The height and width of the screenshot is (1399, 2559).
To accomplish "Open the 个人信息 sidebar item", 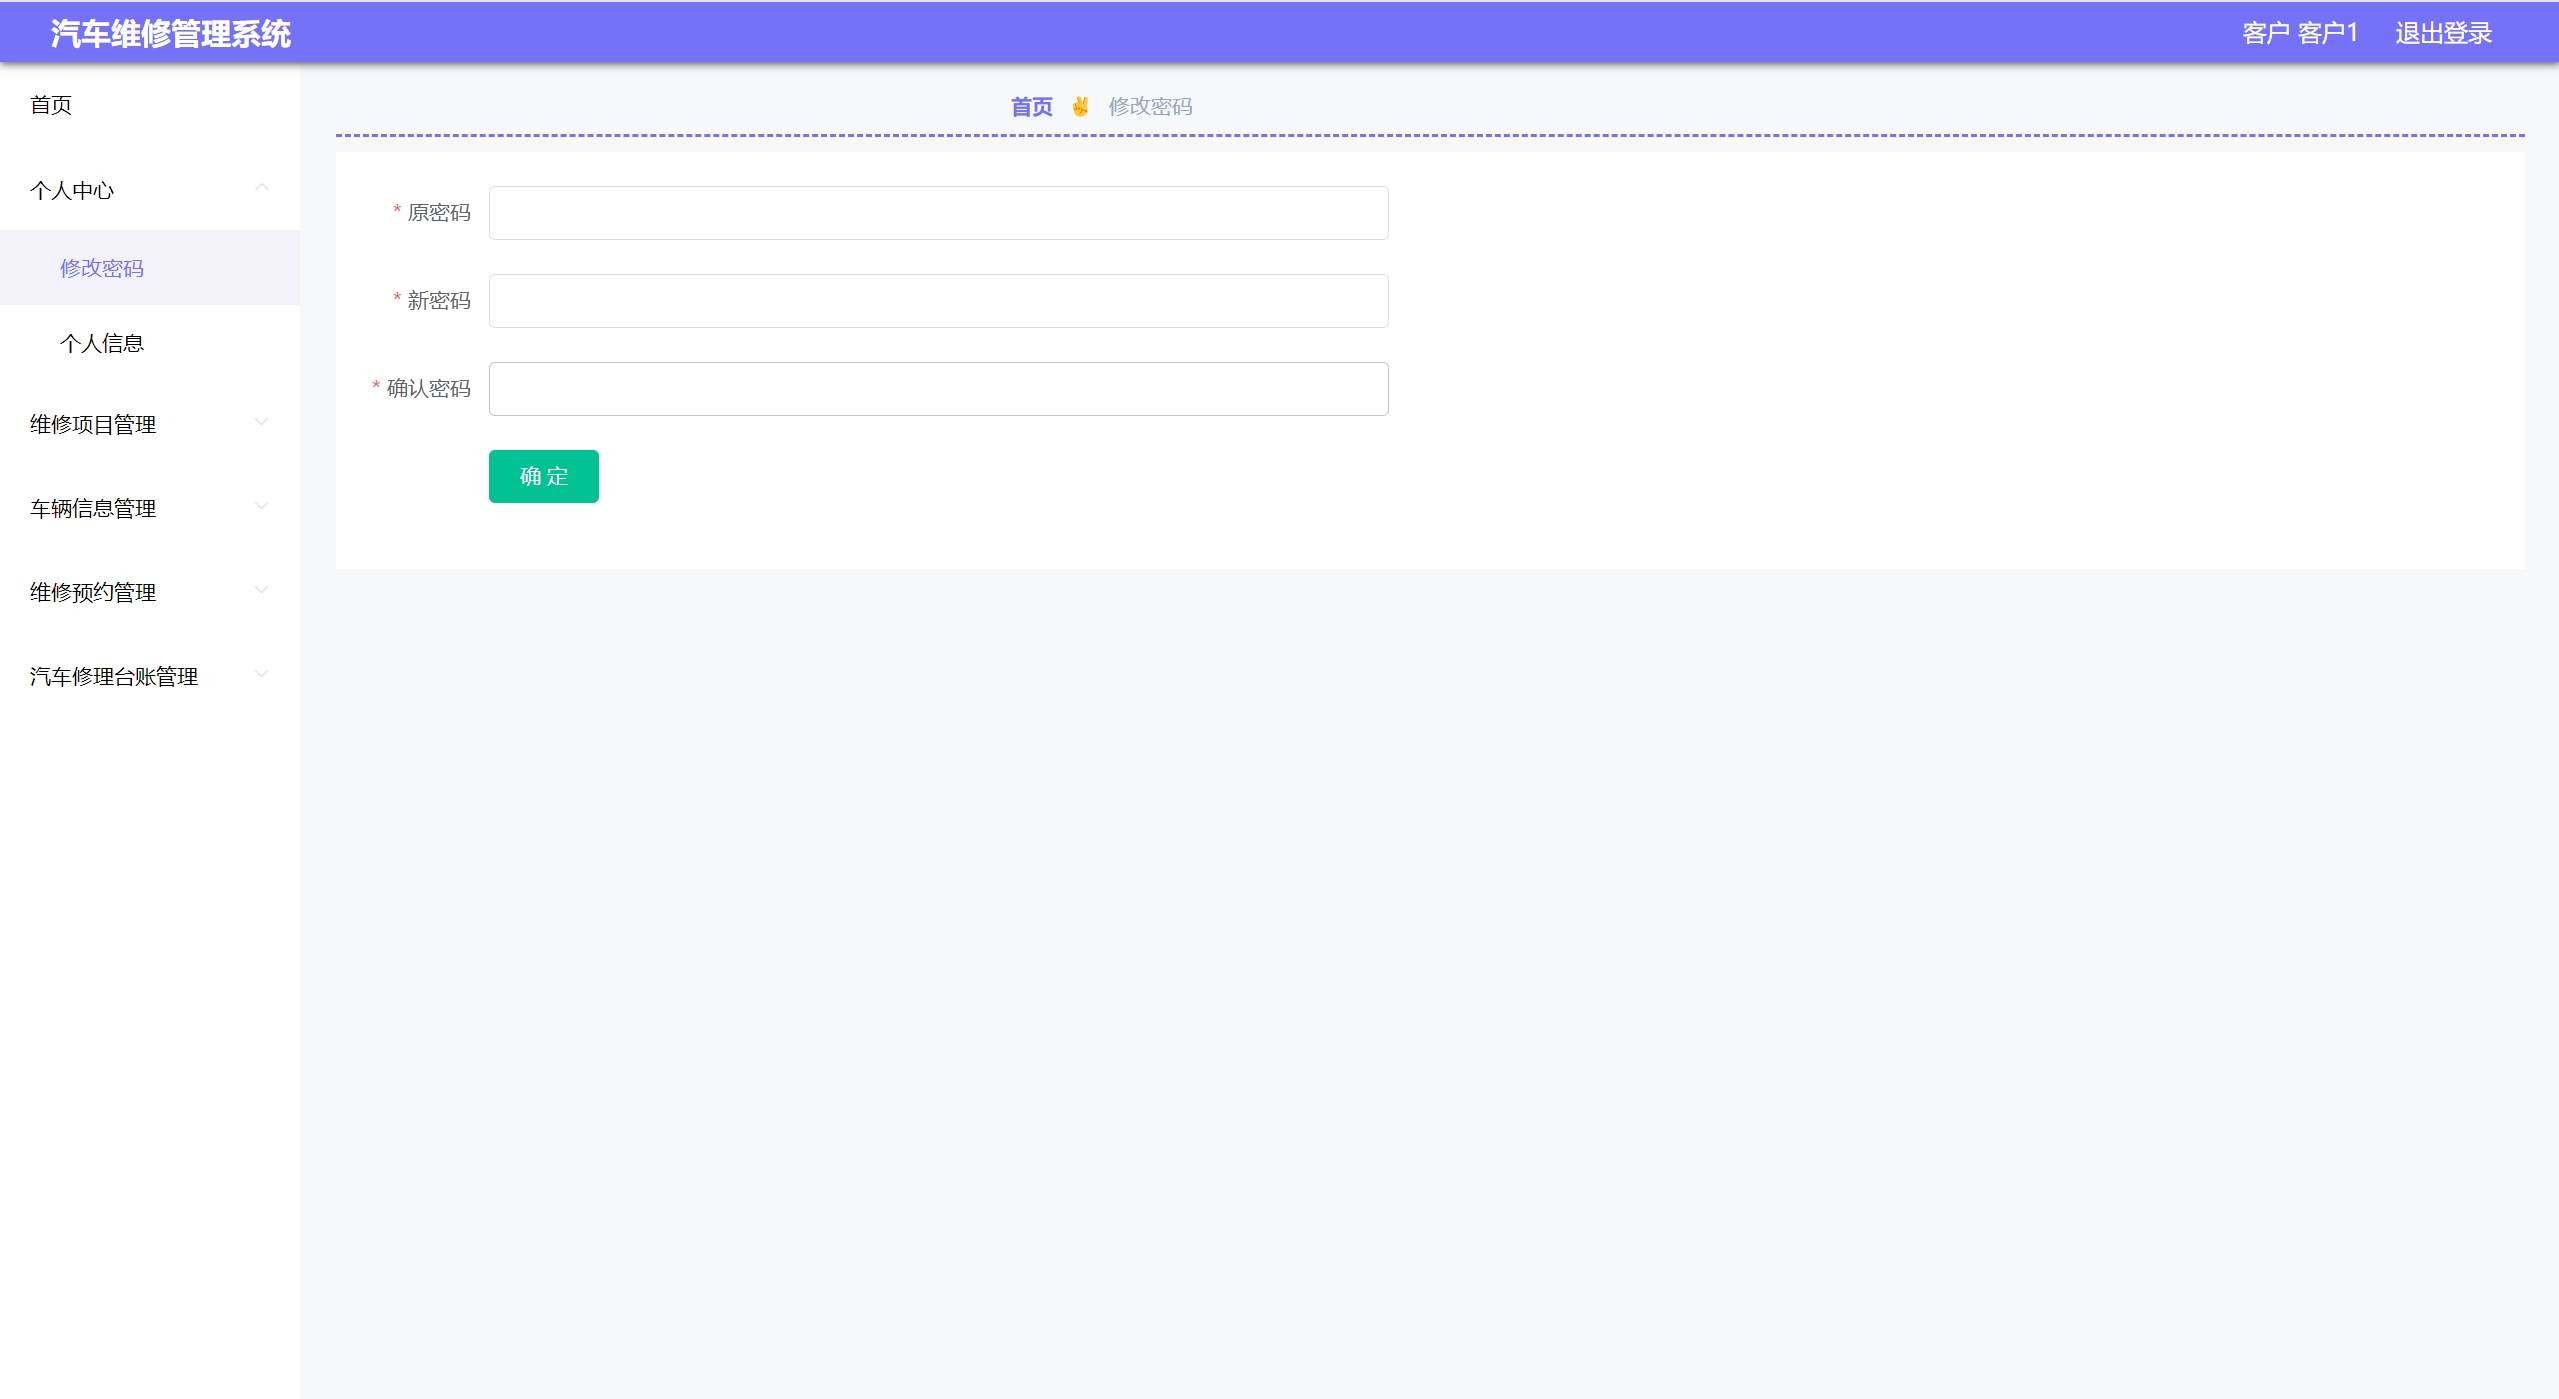I will (102, 343).
